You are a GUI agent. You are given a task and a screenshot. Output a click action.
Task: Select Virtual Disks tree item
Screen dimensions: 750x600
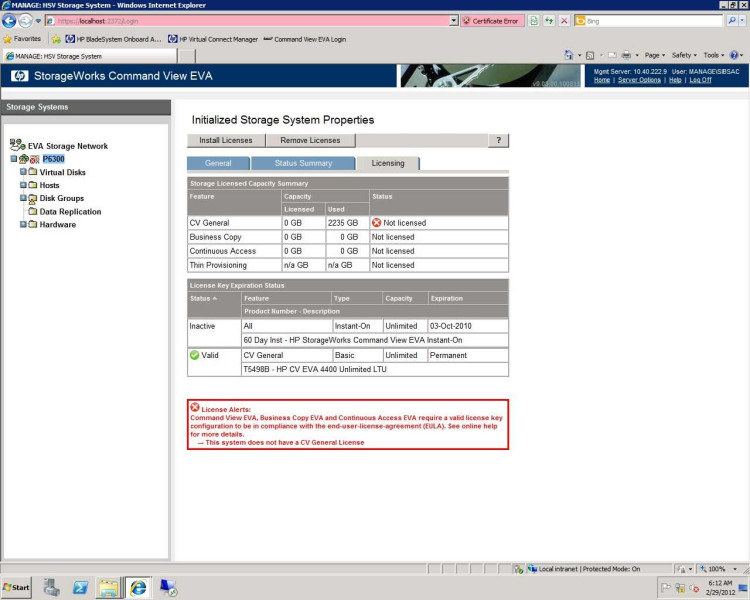pos(62,172)
